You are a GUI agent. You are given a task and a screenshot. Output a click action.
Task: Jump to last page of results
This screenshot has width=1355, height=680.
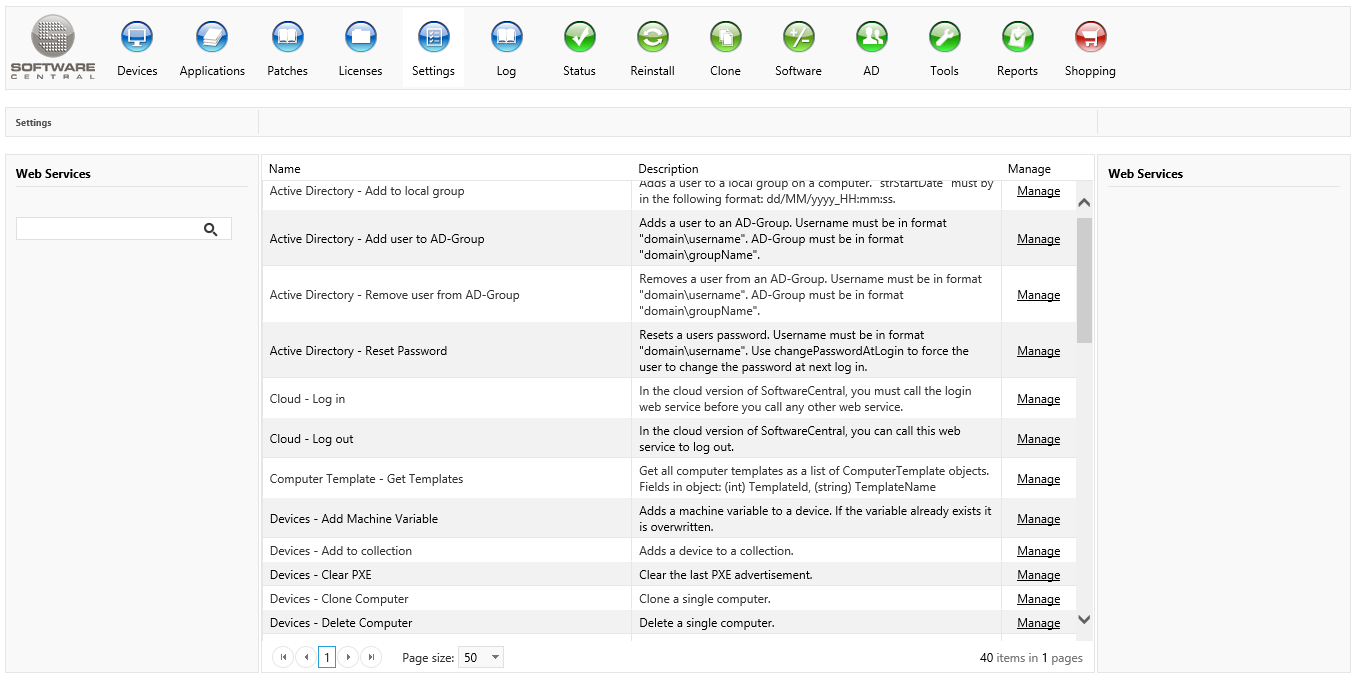(x=371, y=658)
